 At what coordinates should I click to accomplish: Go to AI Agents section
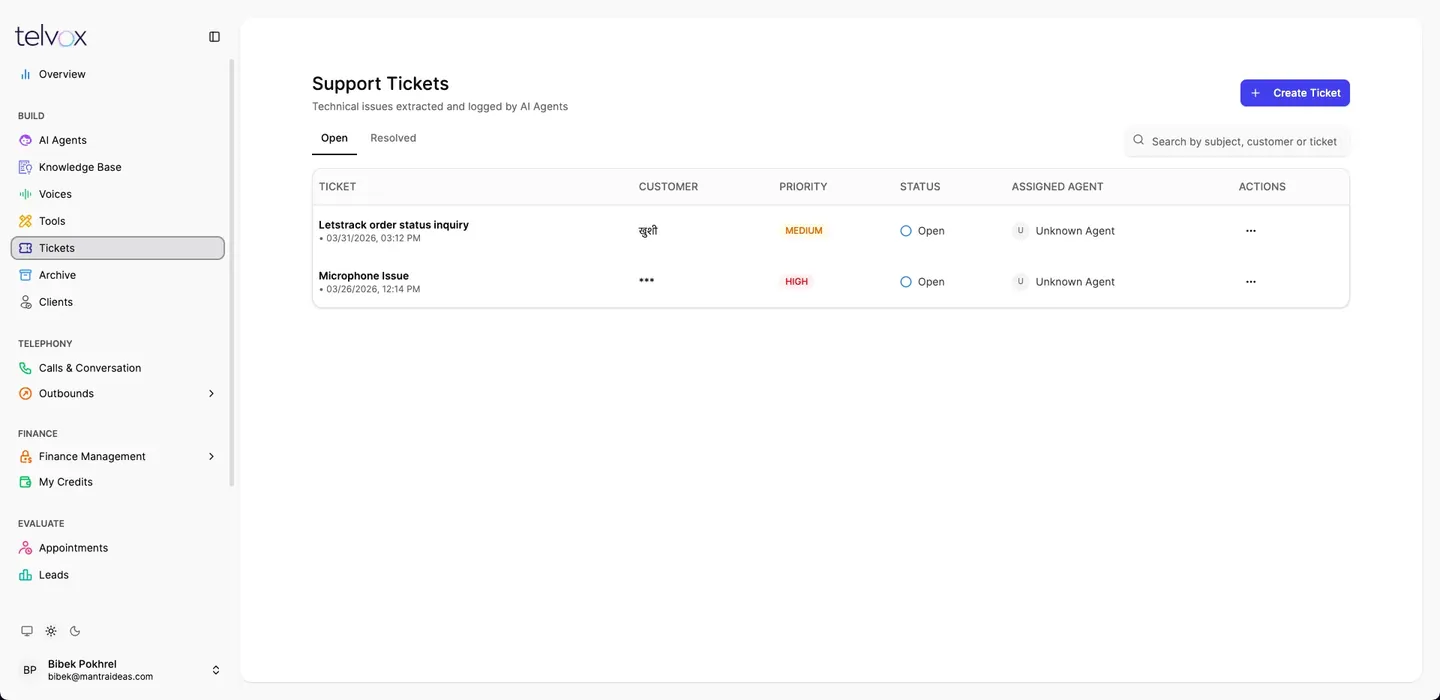(x=118, y=140)
